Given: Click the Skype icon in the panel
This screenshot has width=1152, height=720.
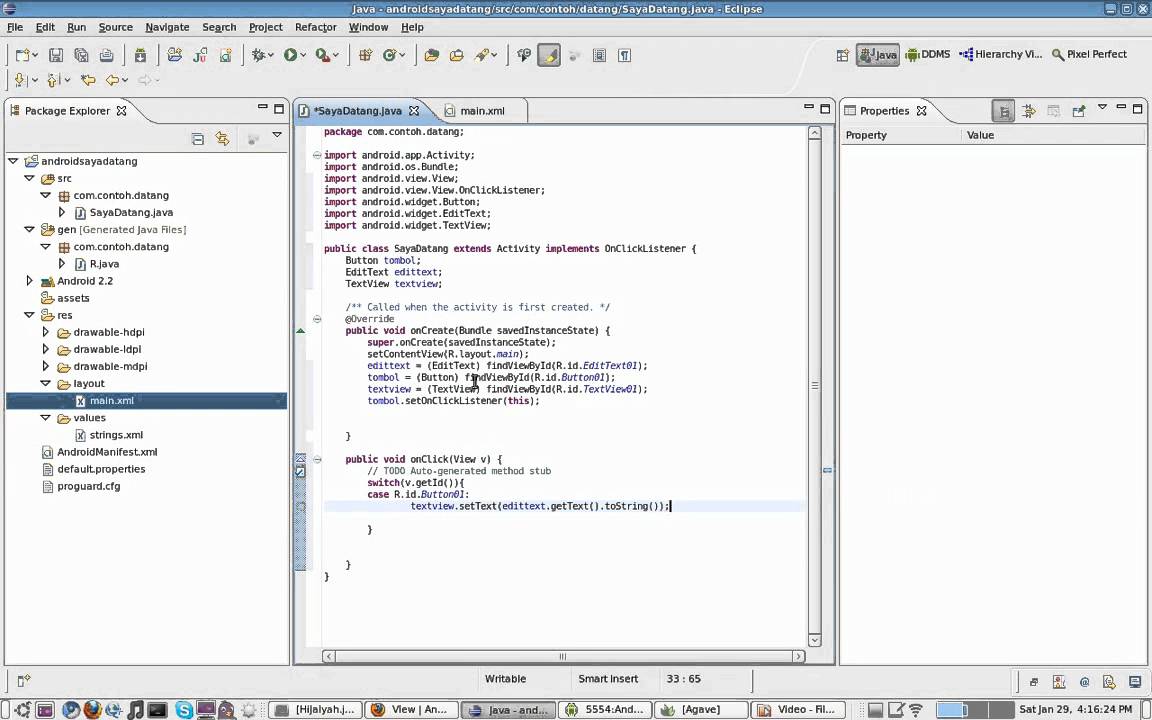Looking at the screenshot, I should 183,710.
